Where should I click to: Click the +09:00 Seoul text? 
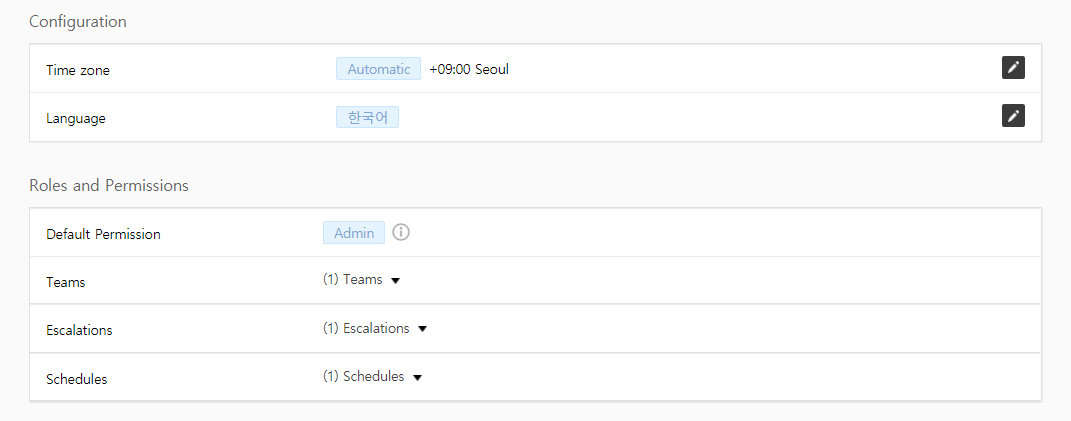(x=469, y=69)
